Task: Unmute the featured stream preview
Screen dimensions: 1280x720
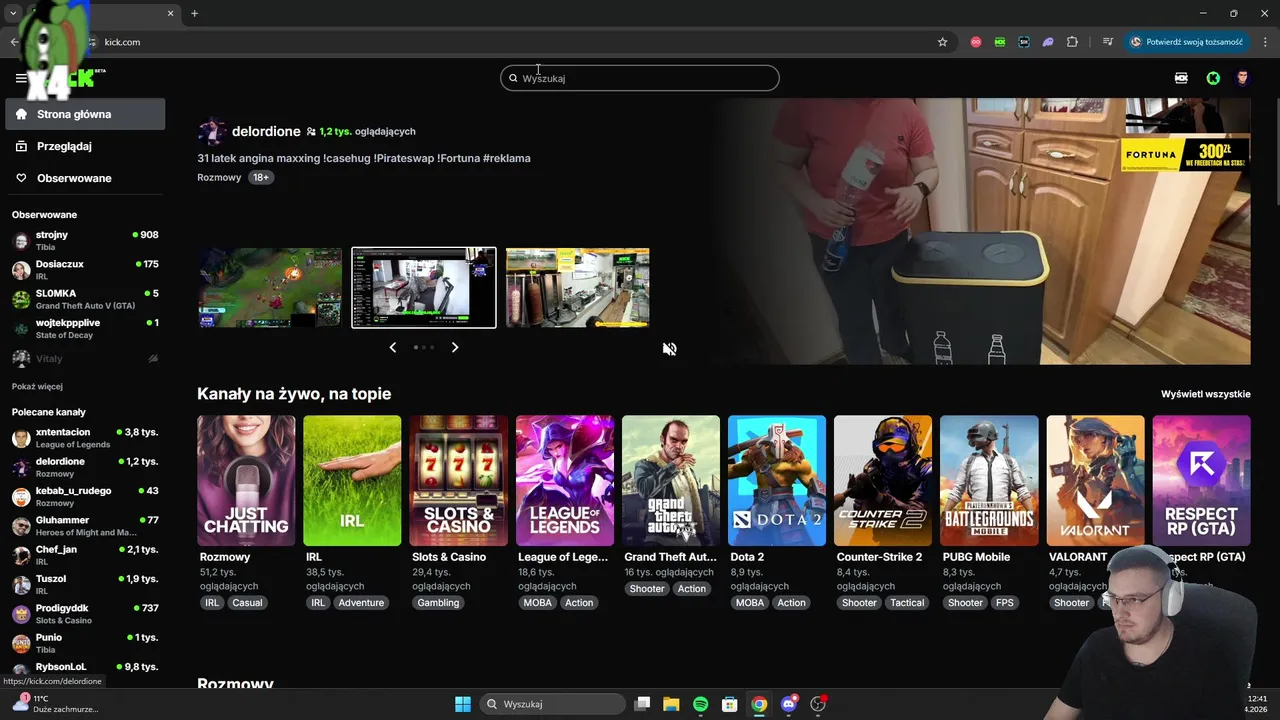Action: (670, 349)
